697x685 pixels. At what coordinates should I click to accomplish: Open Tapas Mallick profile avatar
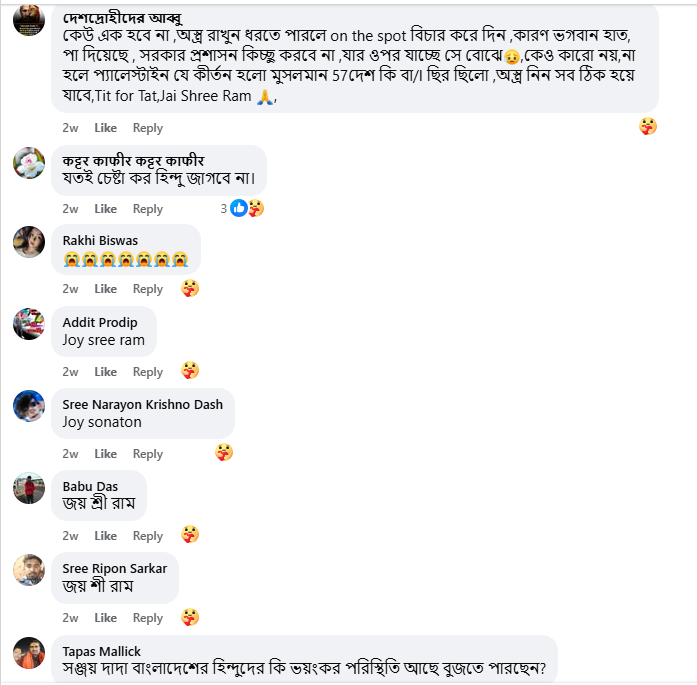coord(29,652)
